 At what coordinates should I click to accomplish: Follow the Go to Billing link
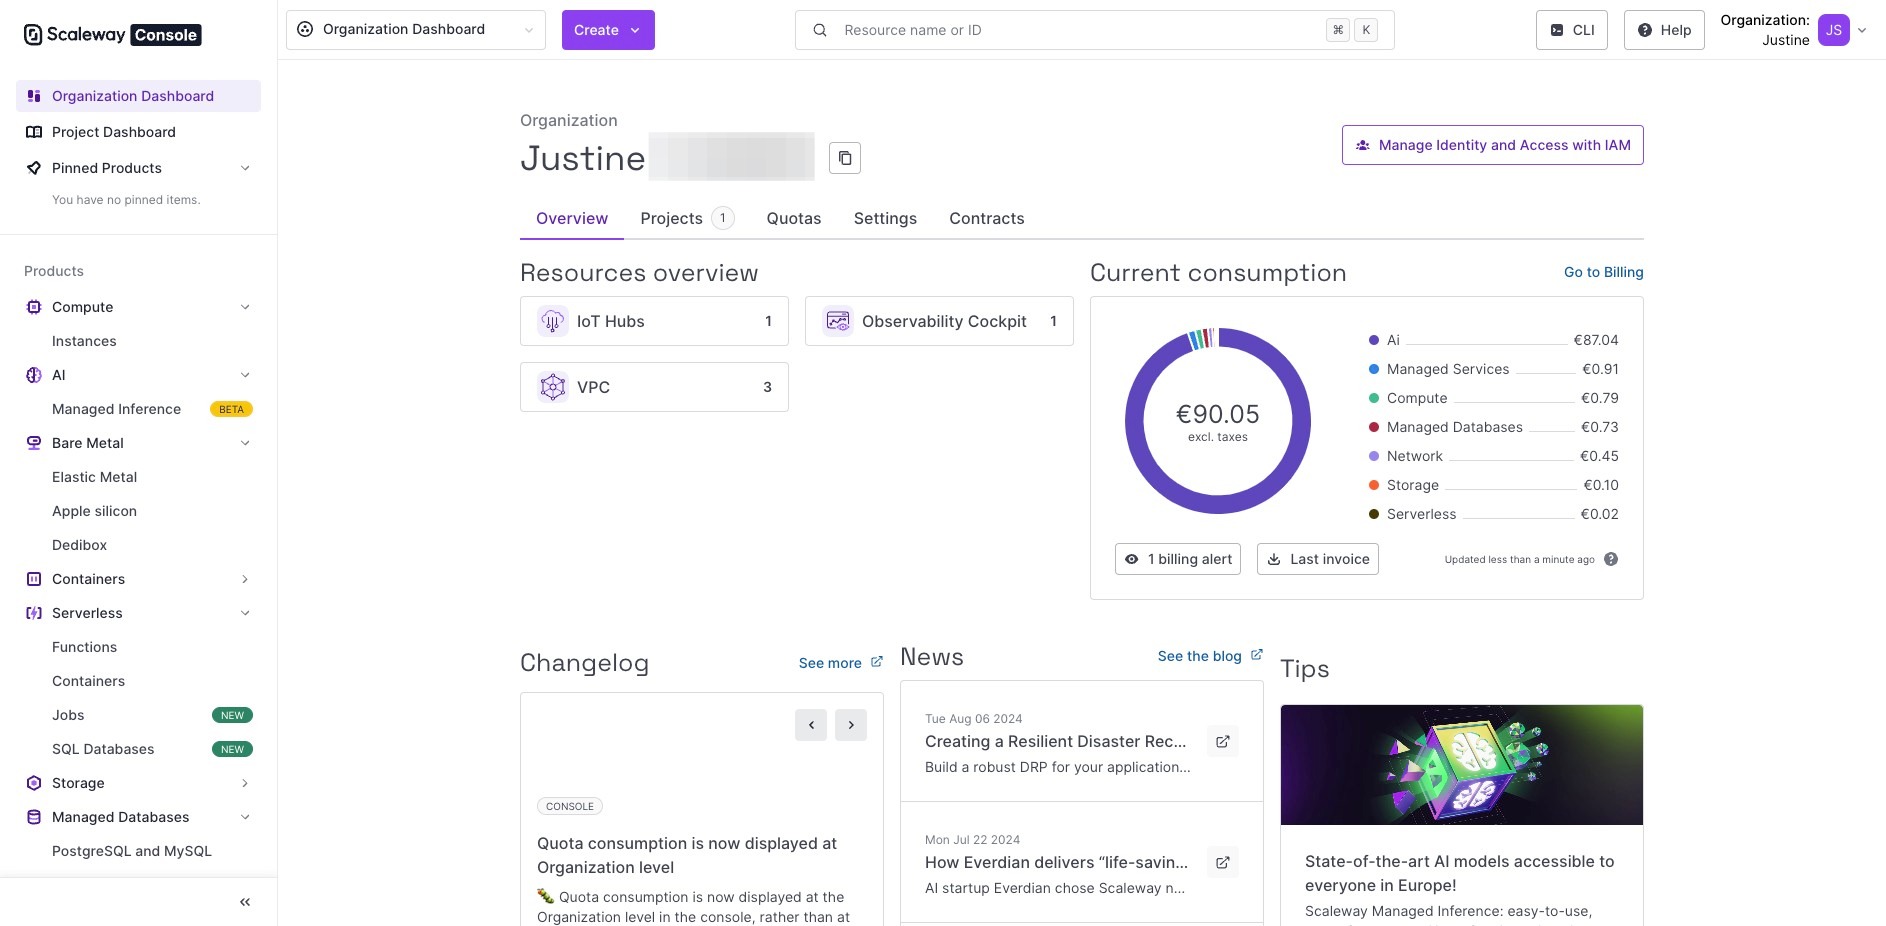(1604, 272)
